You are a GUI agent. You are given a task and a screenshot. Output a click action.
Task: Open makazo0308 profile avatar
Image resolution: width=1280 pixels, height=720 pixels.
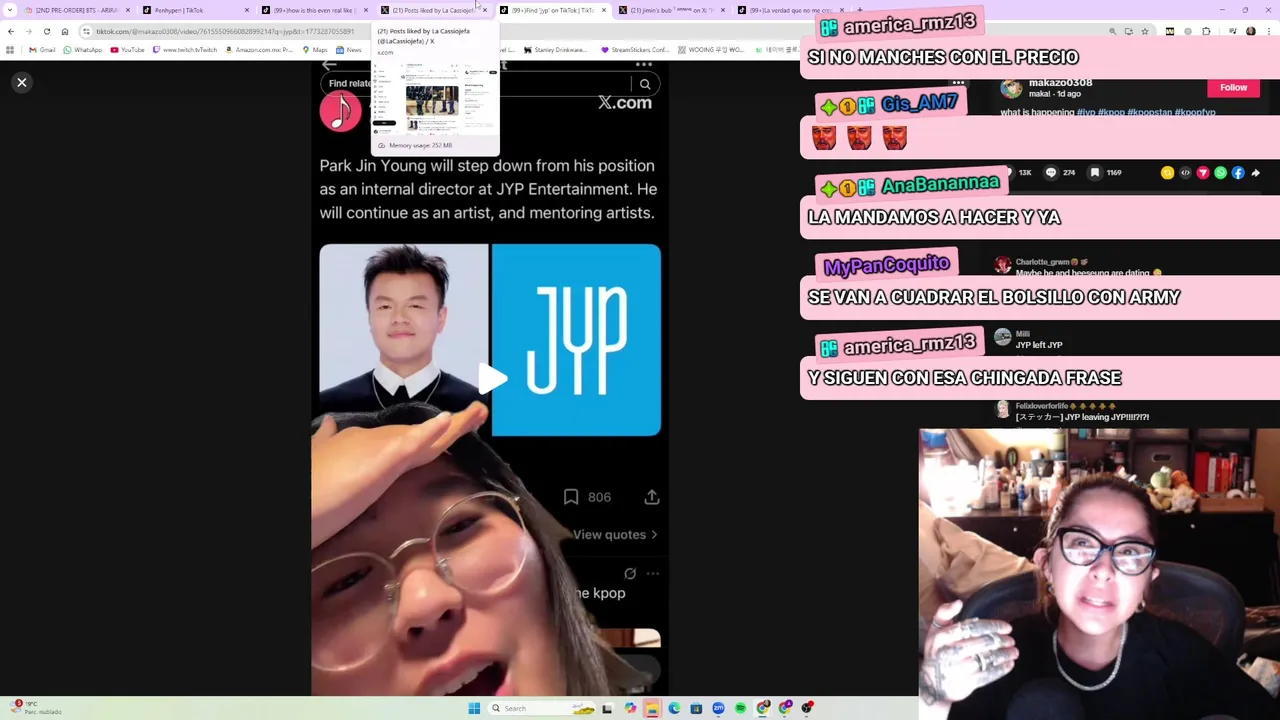click(x=1011, y=89)
